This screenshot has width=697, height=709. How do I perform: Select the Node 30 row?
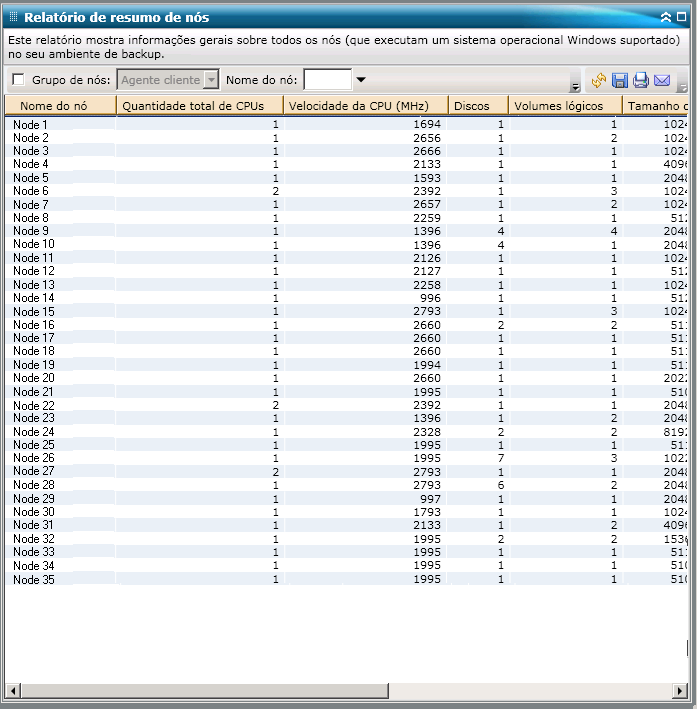pyautogui.click(x=347, y=512)
